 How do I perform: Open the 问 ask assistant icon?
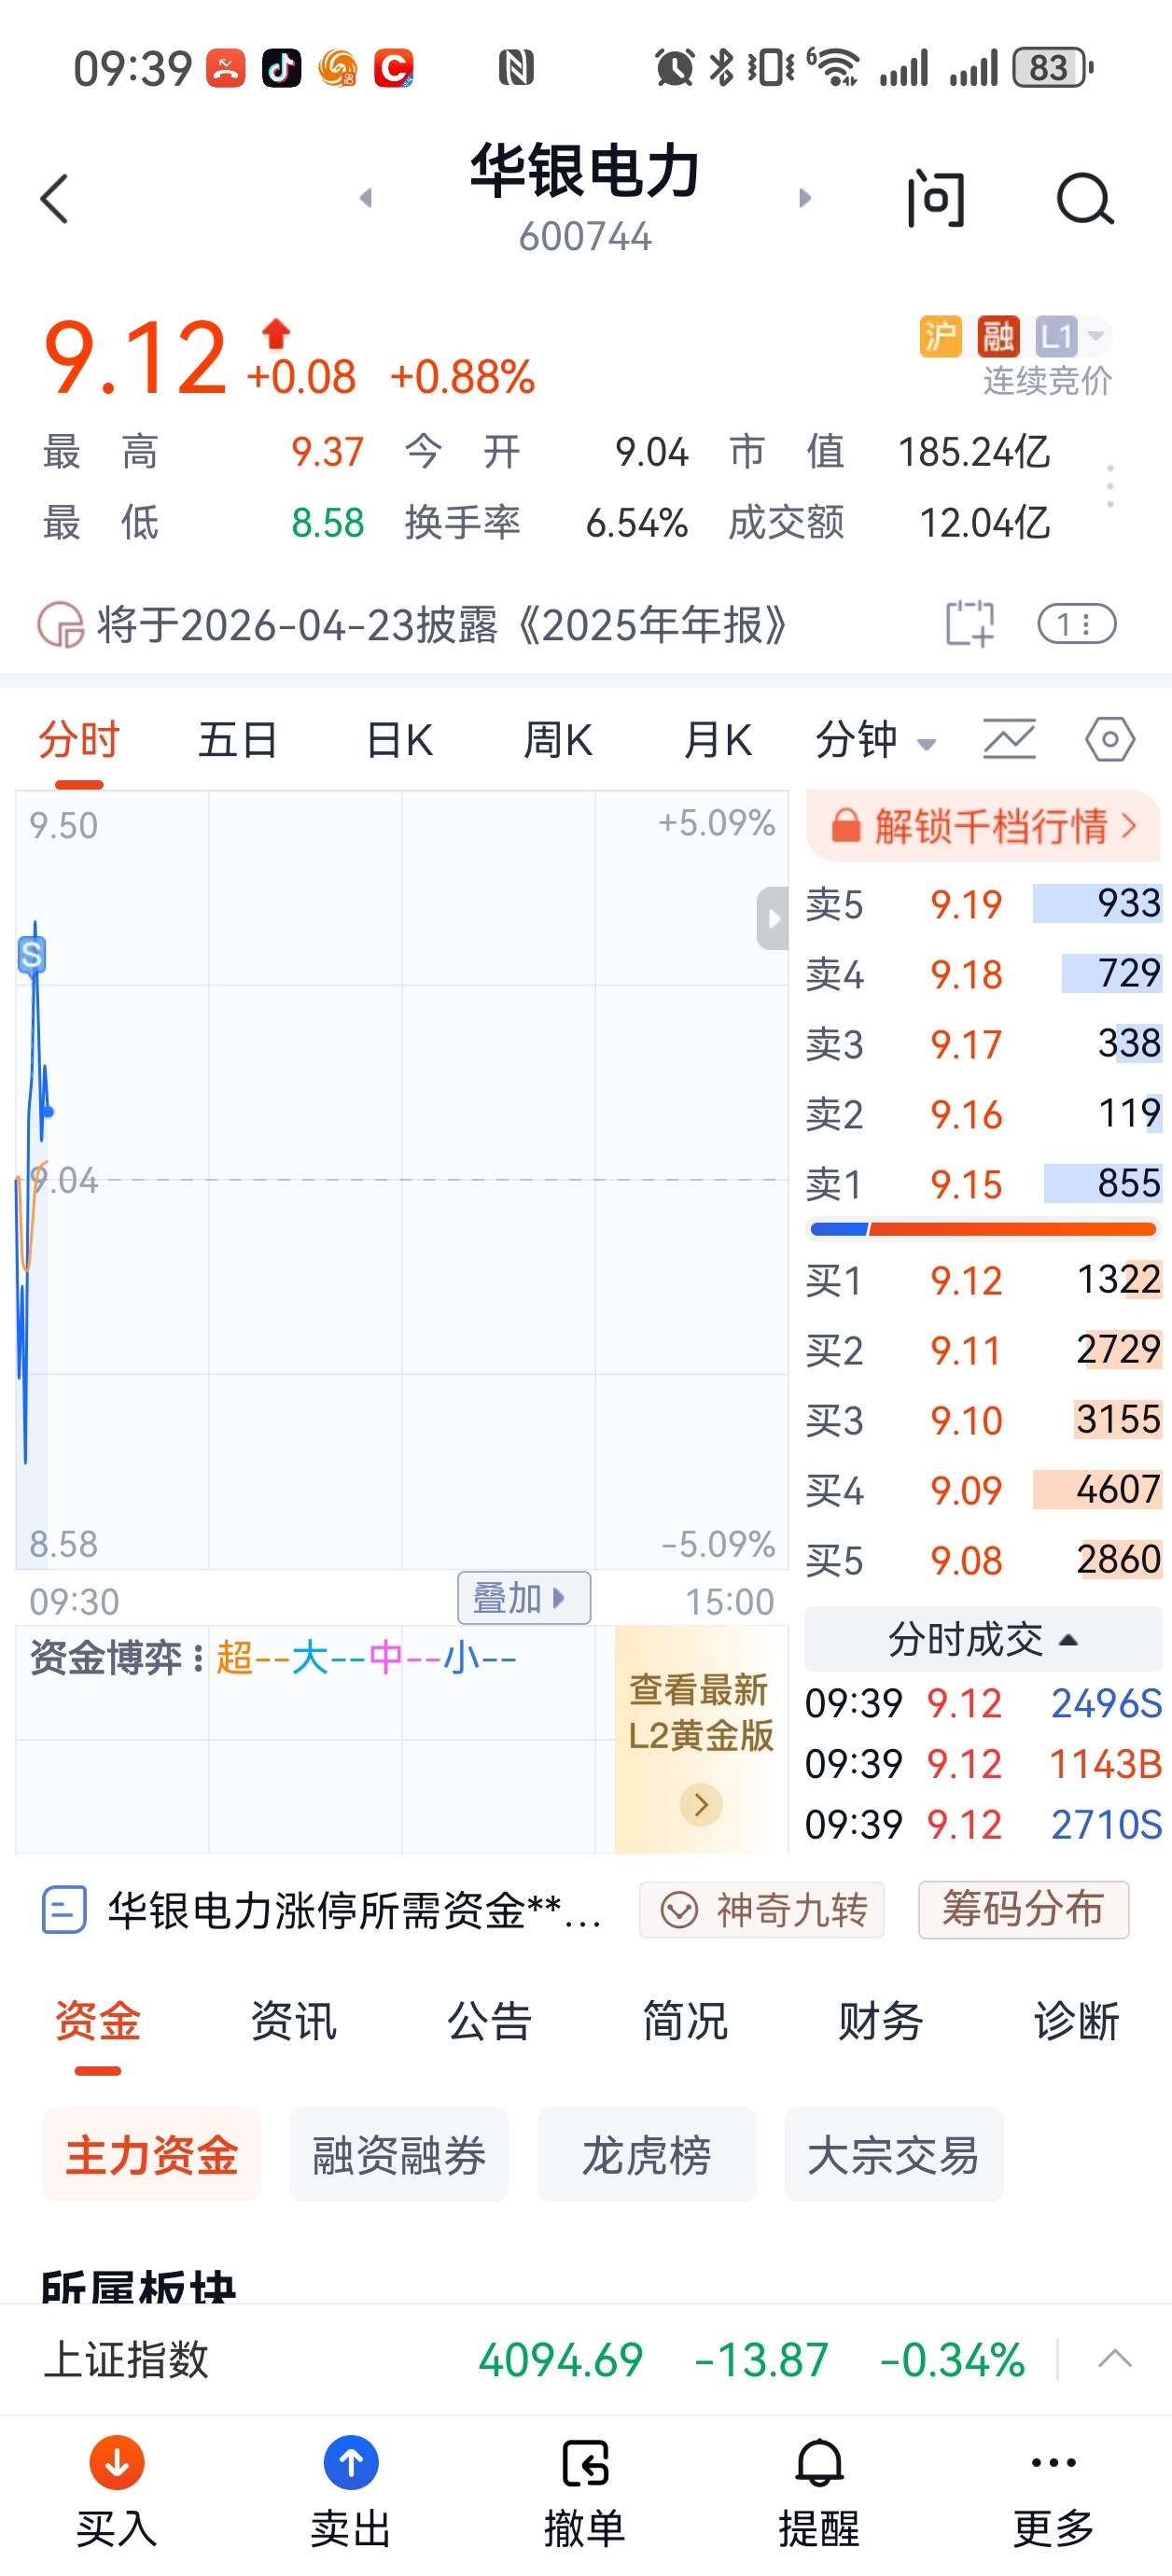click(x=936, y=198)
